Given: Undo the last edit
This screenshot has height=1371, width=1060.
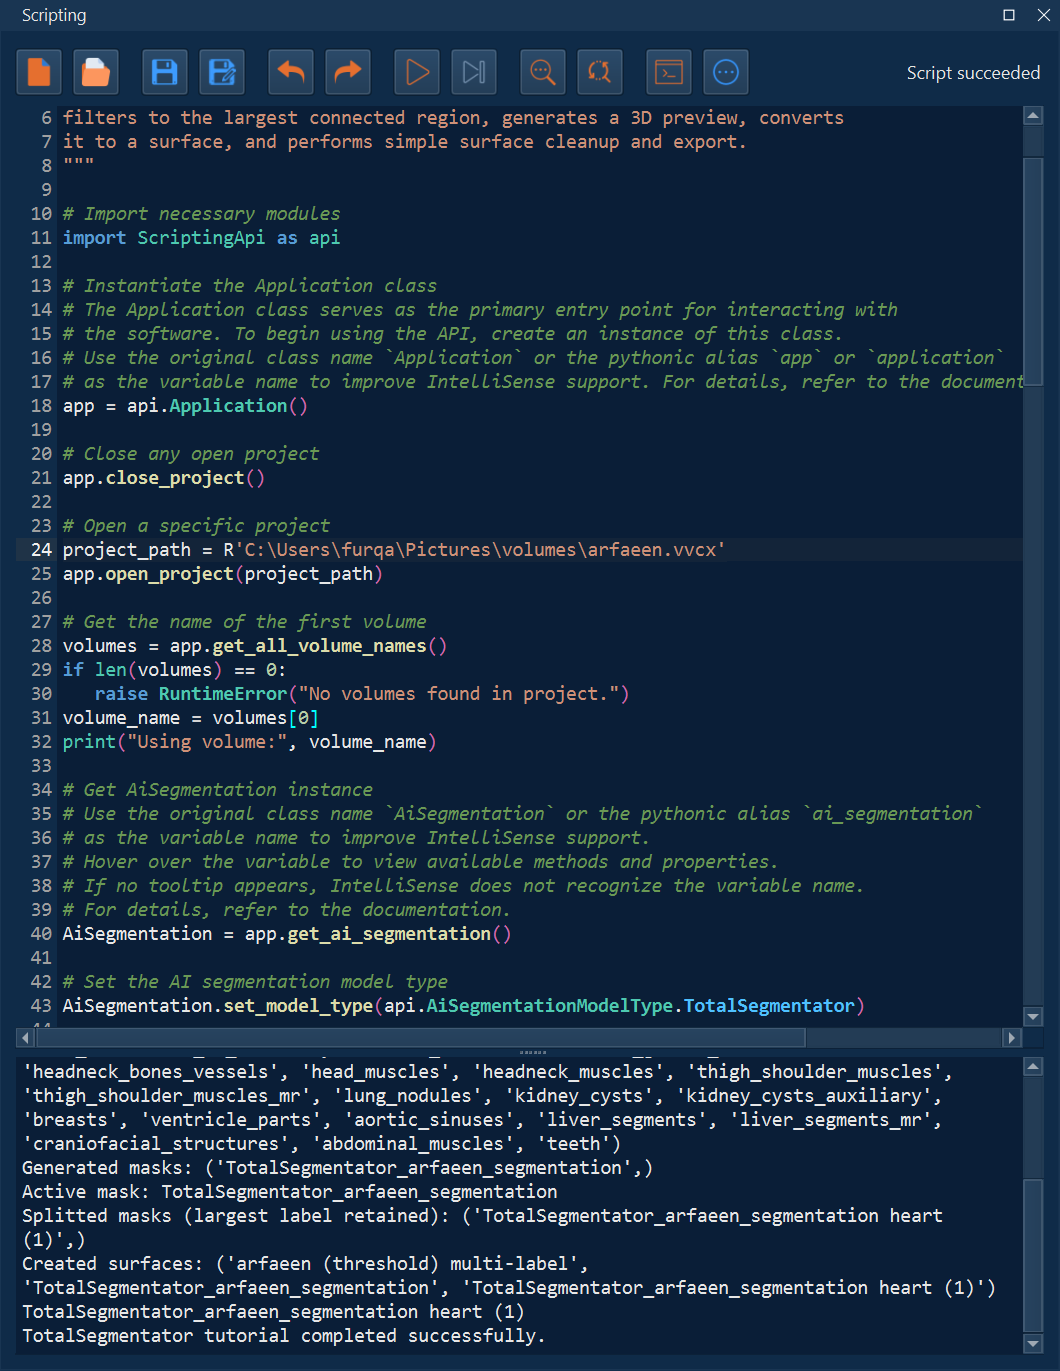Looking at the screenshot, I should [290, 71].
